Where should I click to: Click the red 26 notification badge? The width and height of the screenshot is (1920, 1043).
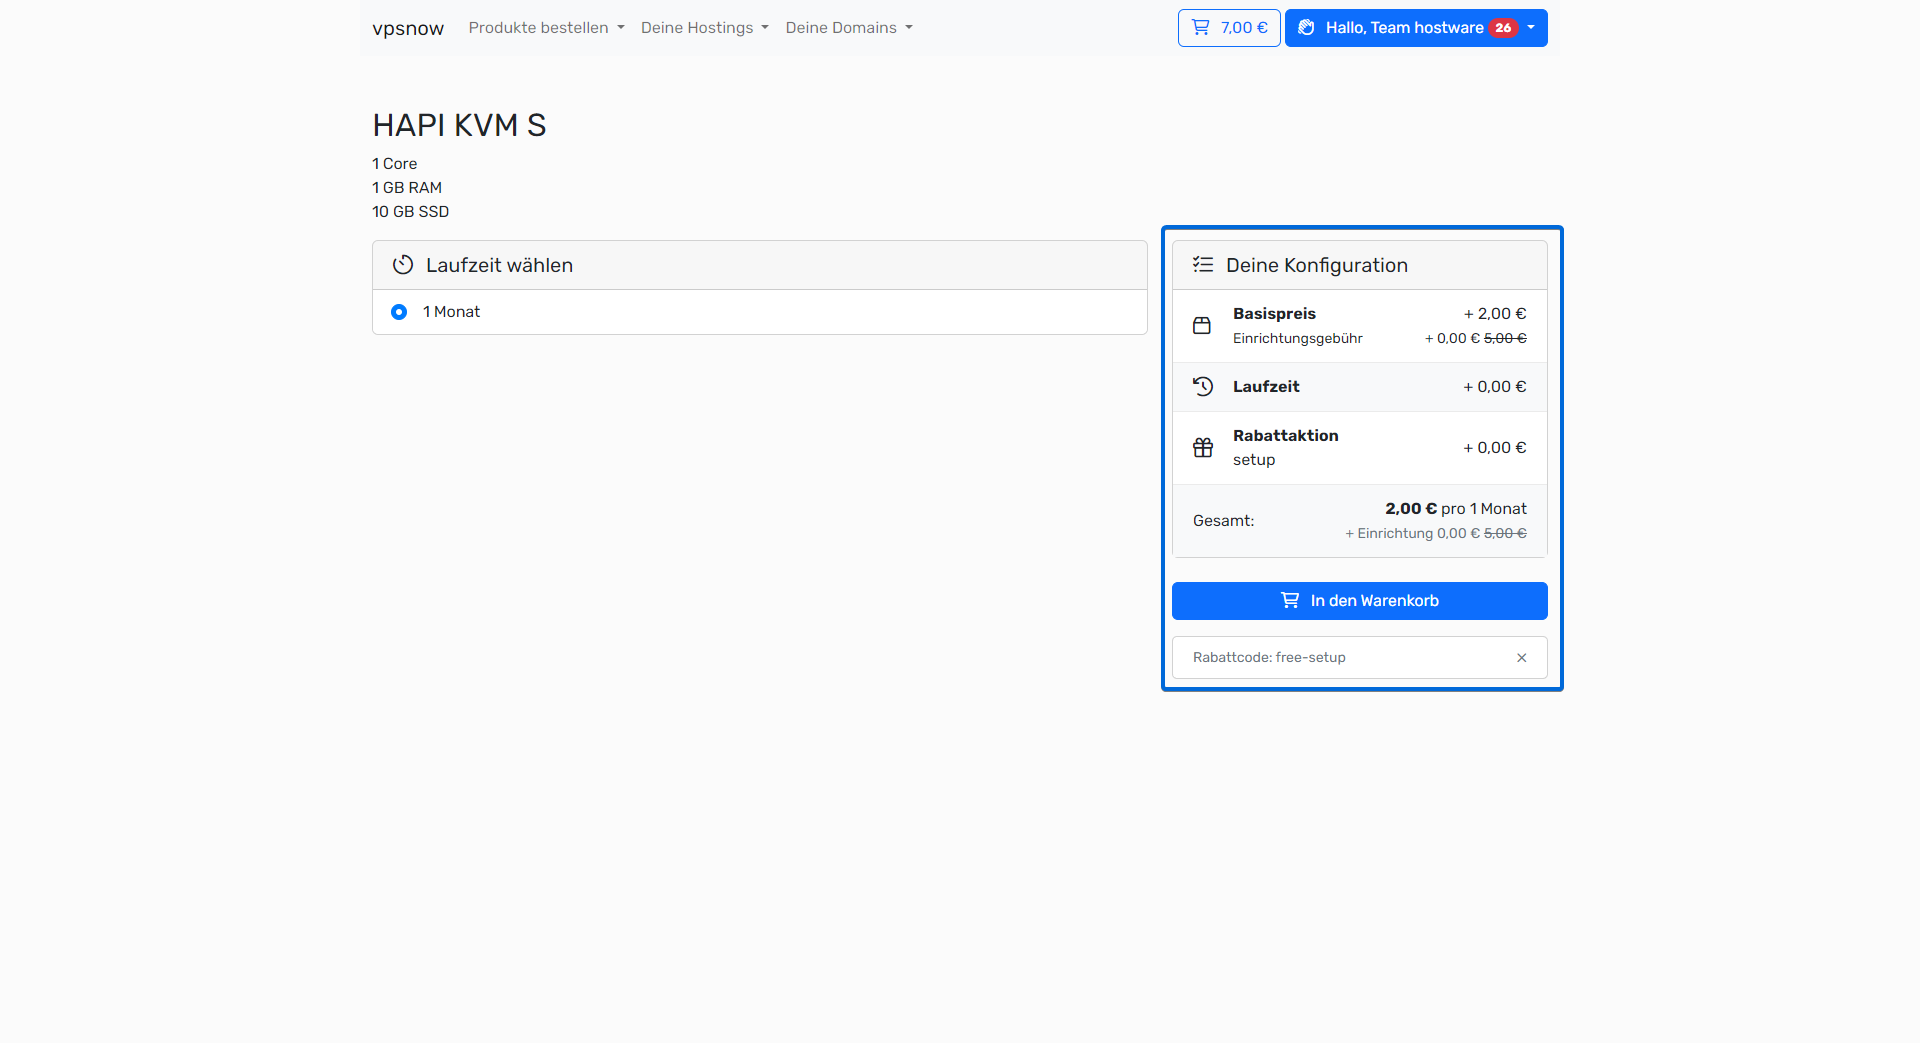[1503, 28]
